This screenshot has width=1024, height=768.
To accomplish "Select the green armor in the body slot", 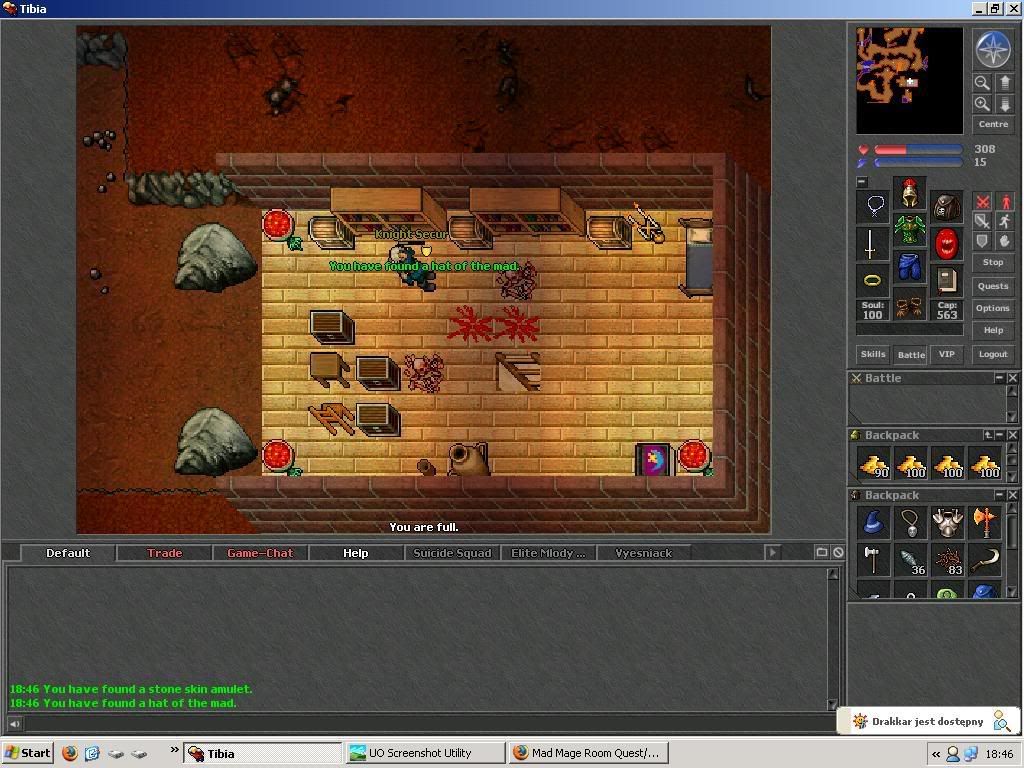I will coord(909,229).
